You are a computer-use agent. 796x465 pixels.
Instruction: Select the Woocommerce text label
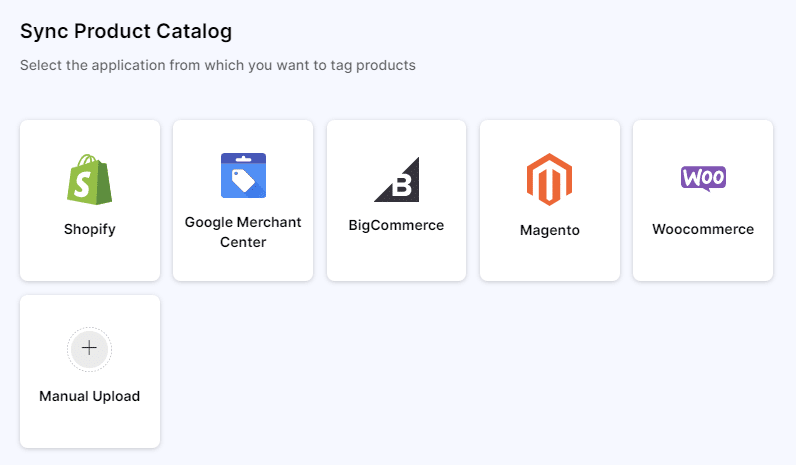pyautogui.click(x=703, y=229)
